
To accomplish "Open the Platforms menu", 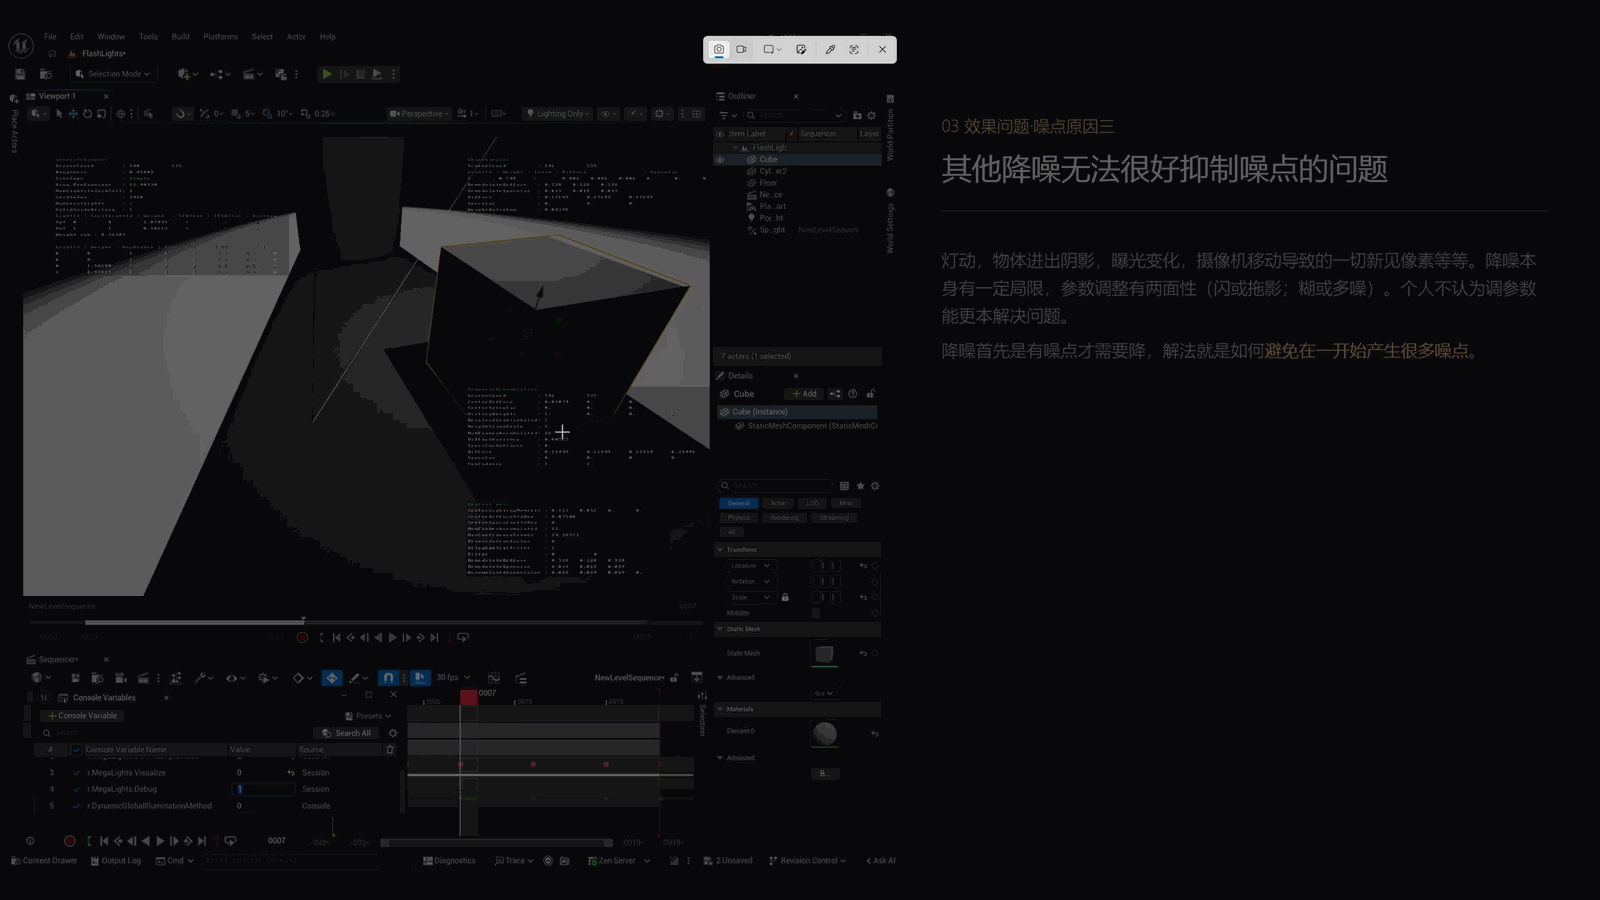I will tap(220, 37).
